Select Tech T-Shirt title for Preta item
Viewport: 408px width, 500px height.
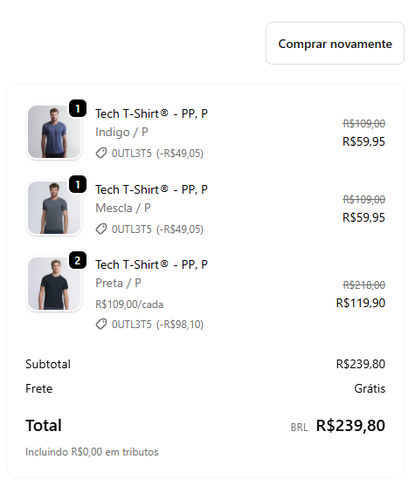151,265
